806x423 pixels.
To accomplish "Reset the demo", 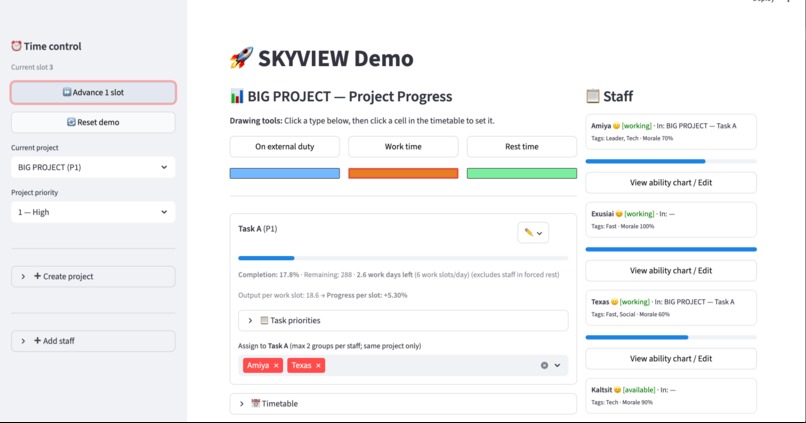I will 93,122.
